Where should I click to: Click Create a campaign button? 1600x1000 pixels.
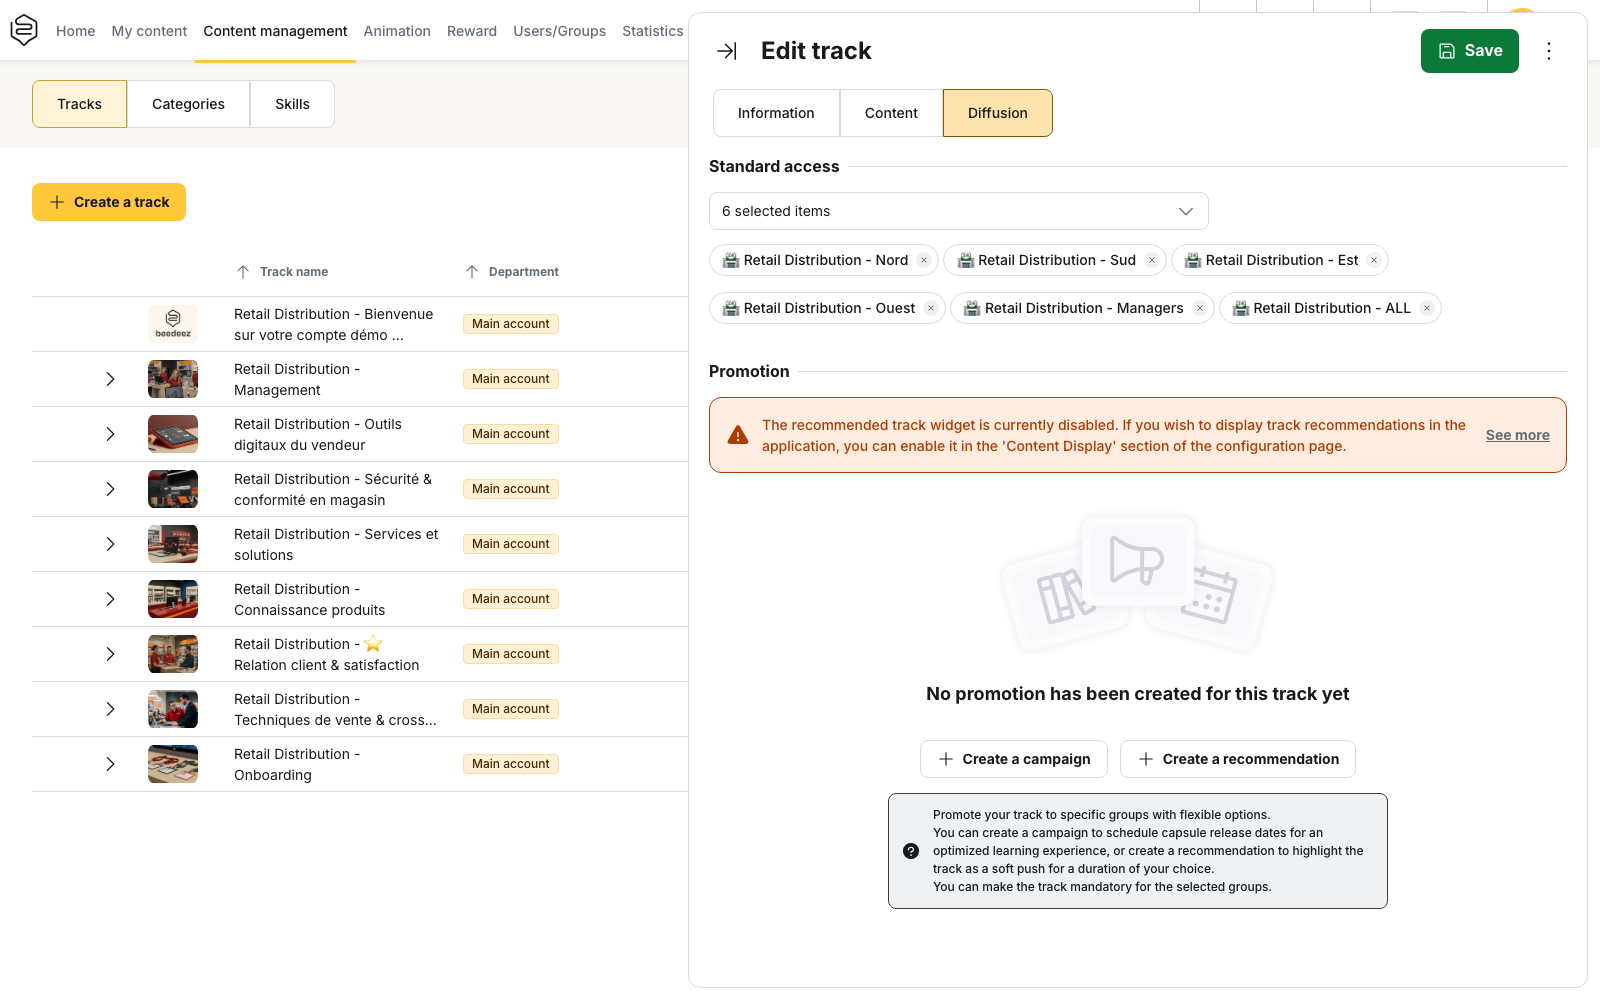coord(1013,759)
